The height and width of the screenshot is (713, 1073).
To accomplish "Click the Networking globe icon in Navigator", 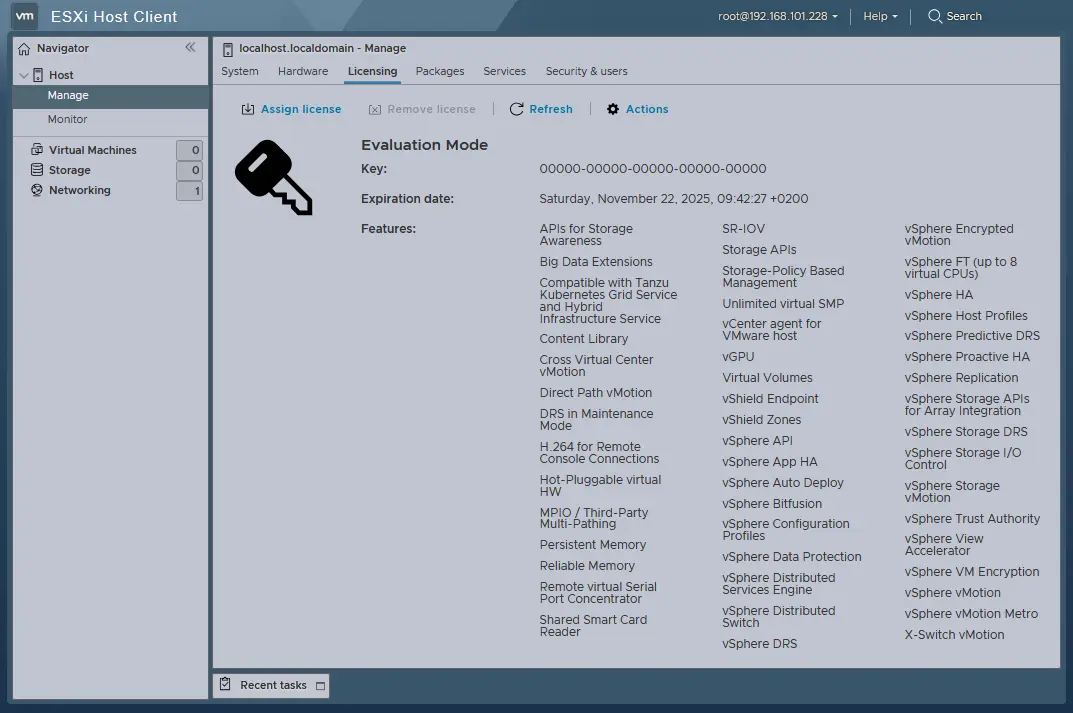I will (x=37, y=190).
